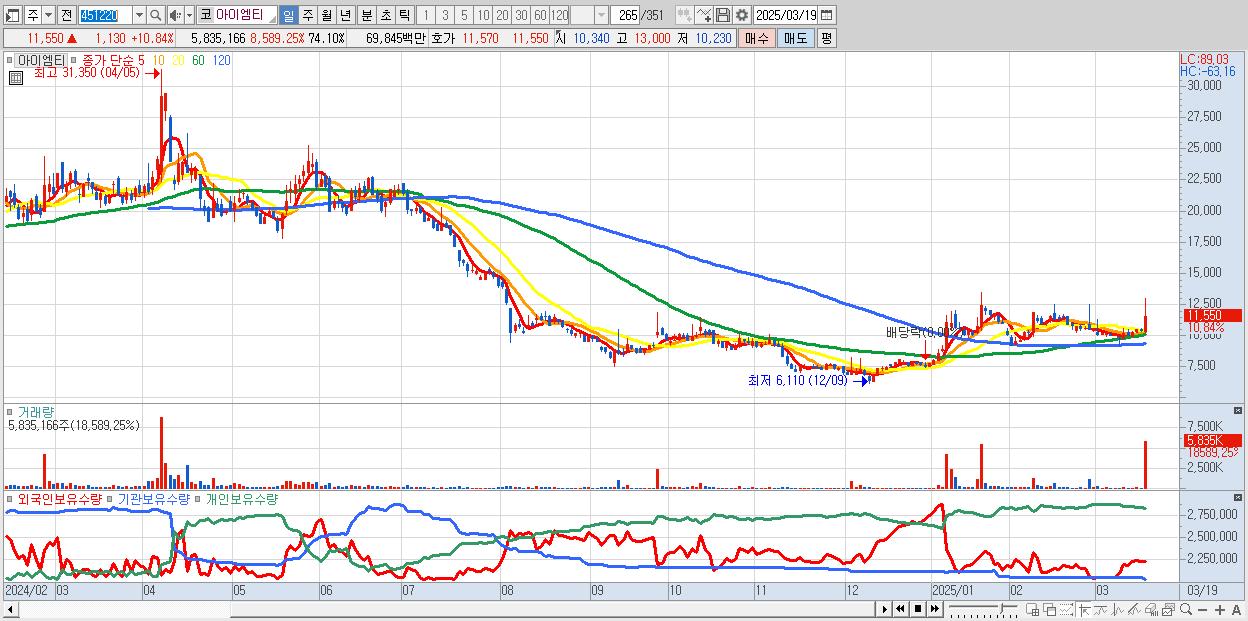Select the stock code field 451220
This screenshot has width=1248, height=621.
(105, 15)
